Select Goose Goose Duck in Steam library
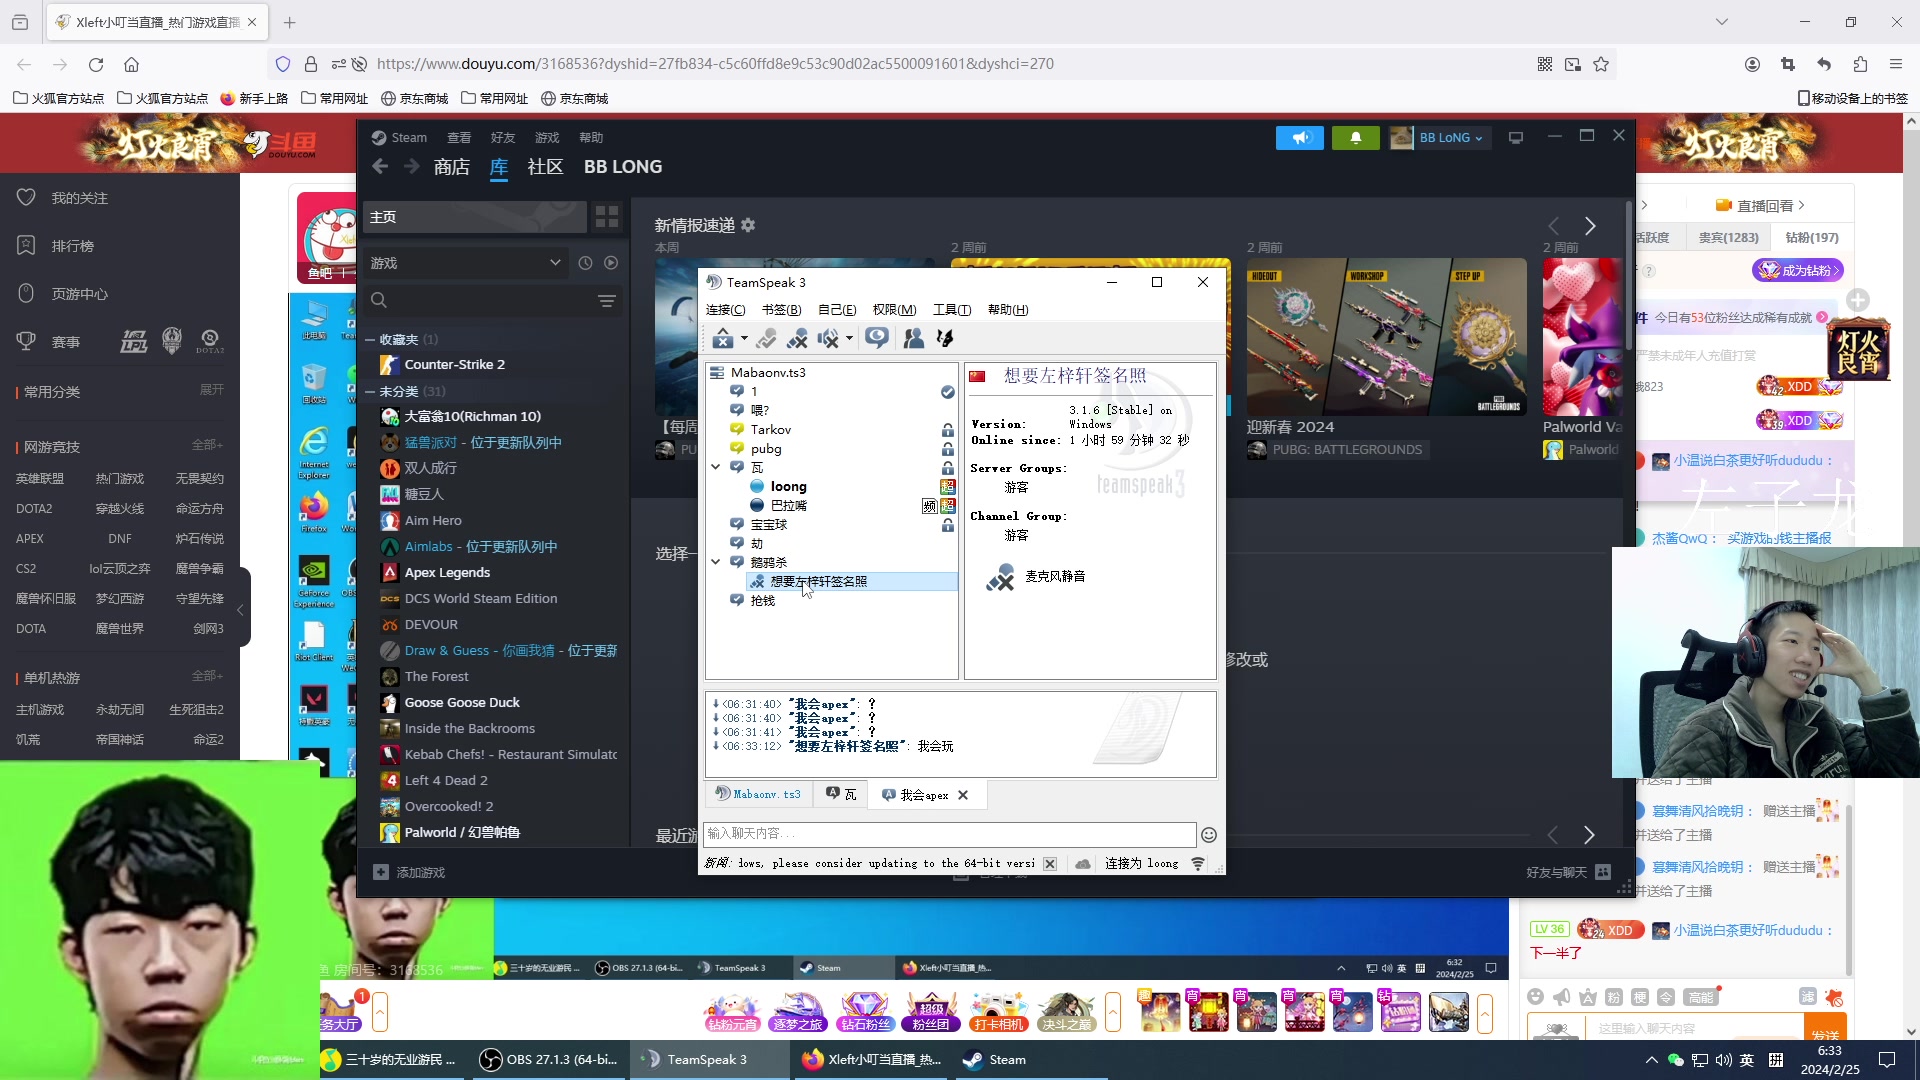The height and width of the screenshot is (1080, 1920). click(462, 703)
